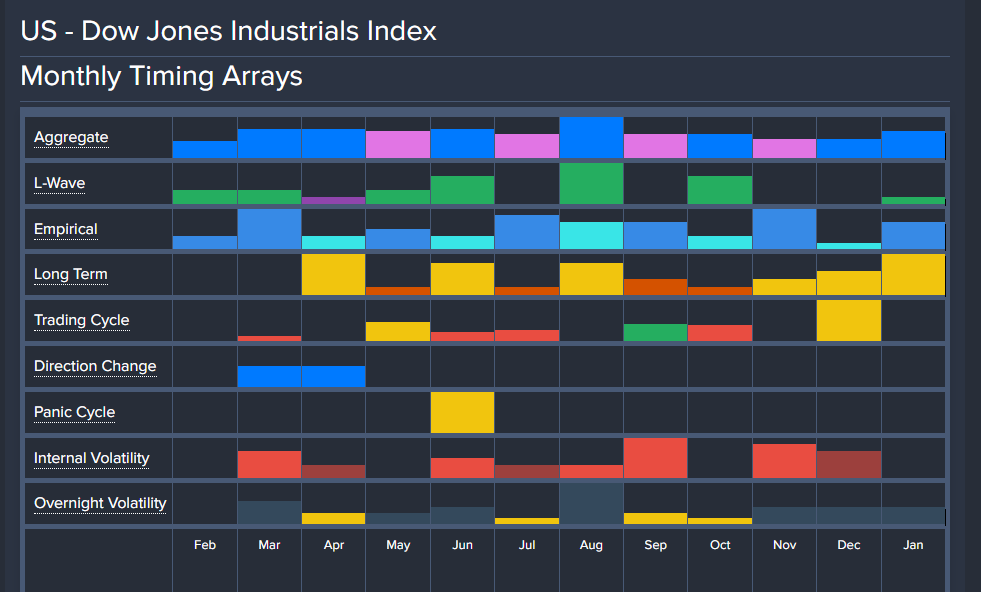Click the yellow Long Term bar for April
The width and height of the screenshot is (981, 592).
pyautogui.click(x=333, y=275)
